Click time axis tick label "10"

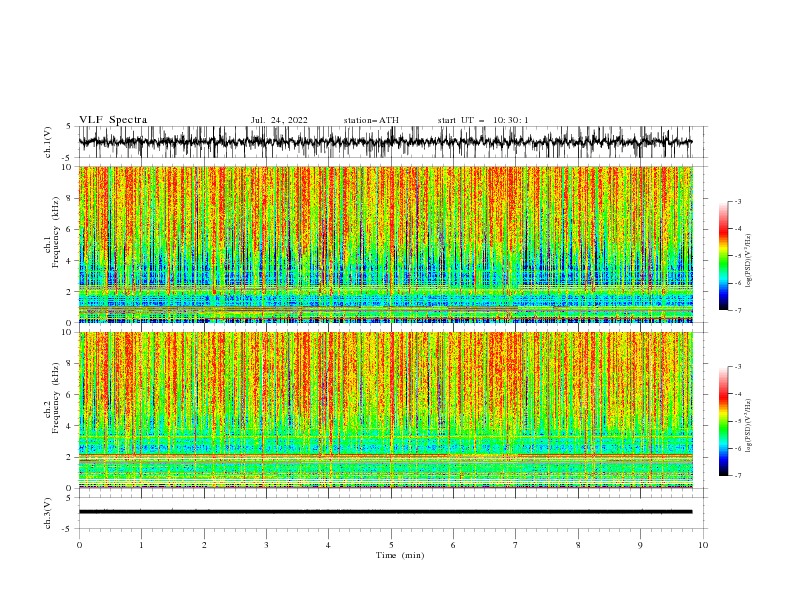pos(703,545)
